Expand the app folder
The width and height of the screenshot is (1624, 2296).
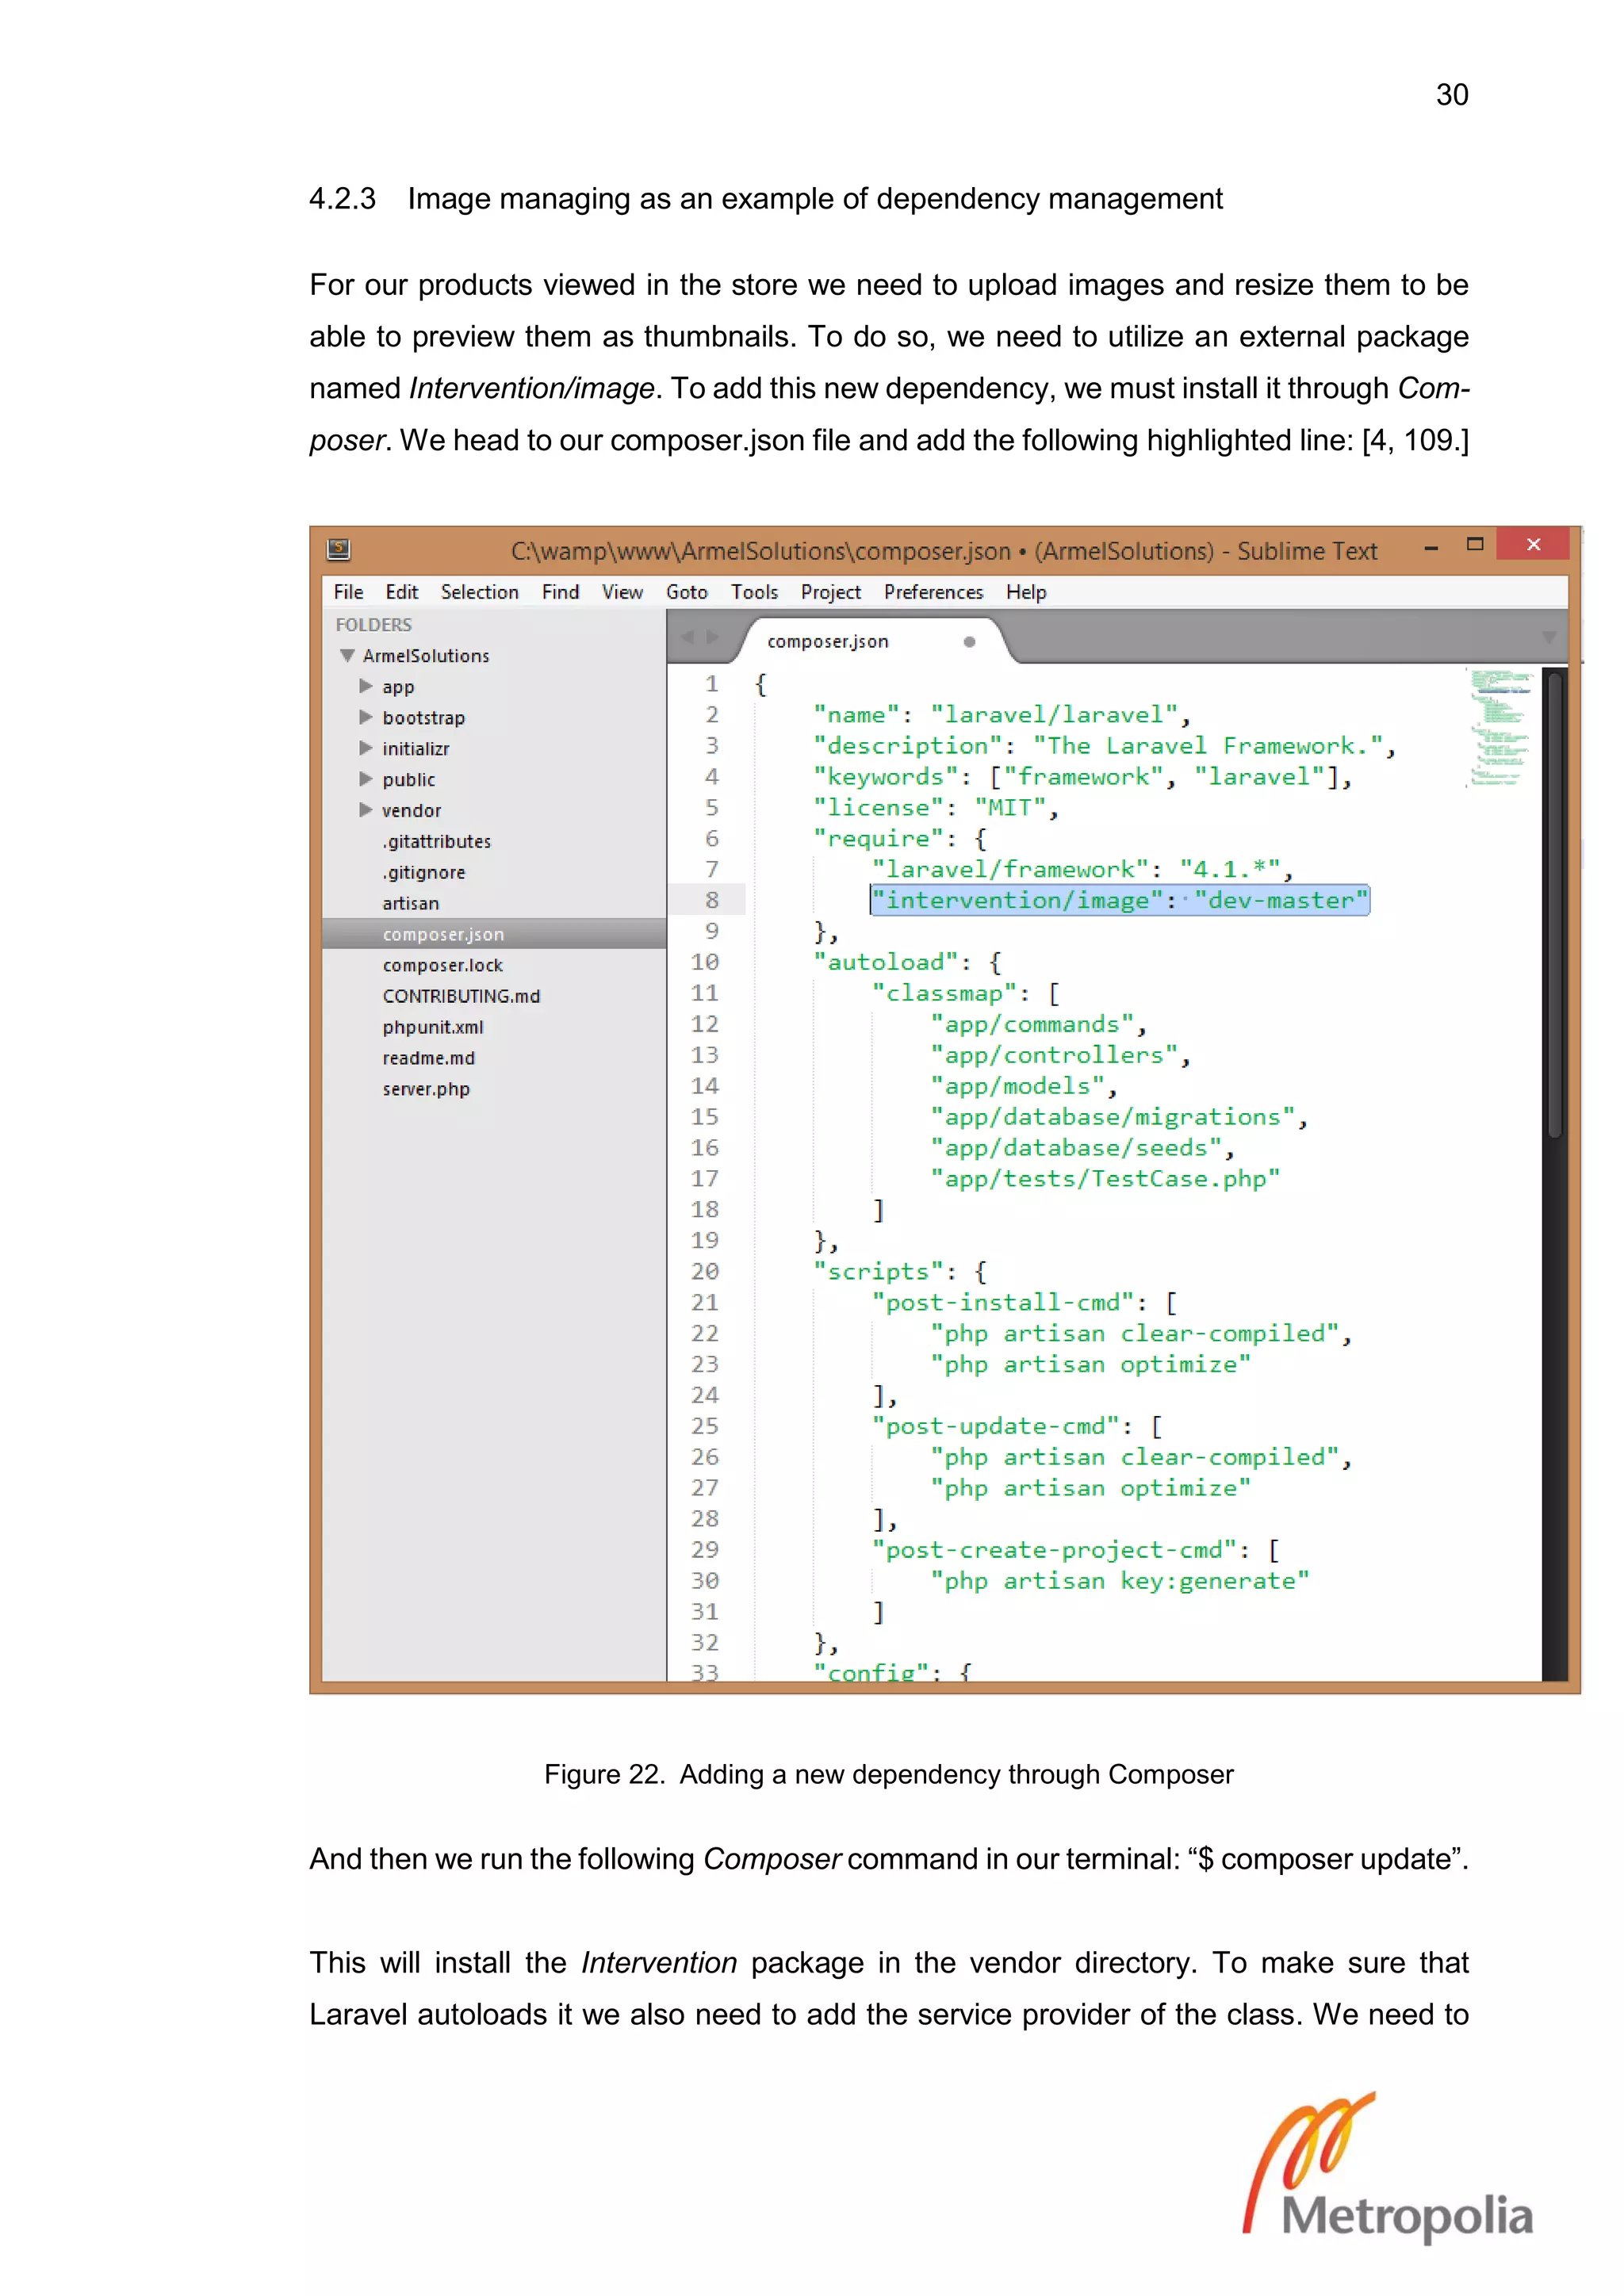(366, 686)
